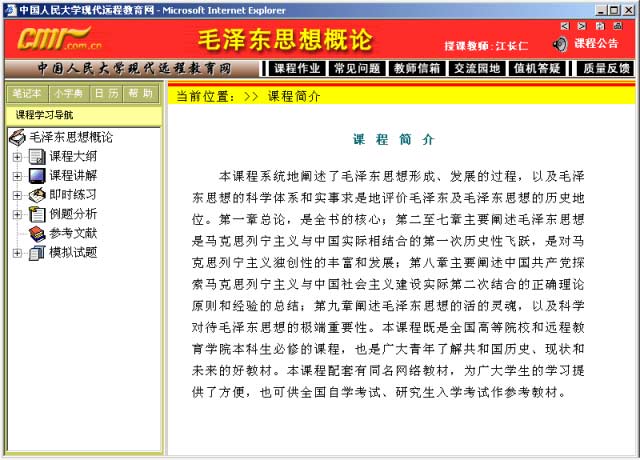Expand the 即时练习 tree node
640x460 pixels.
click(17, 195)
